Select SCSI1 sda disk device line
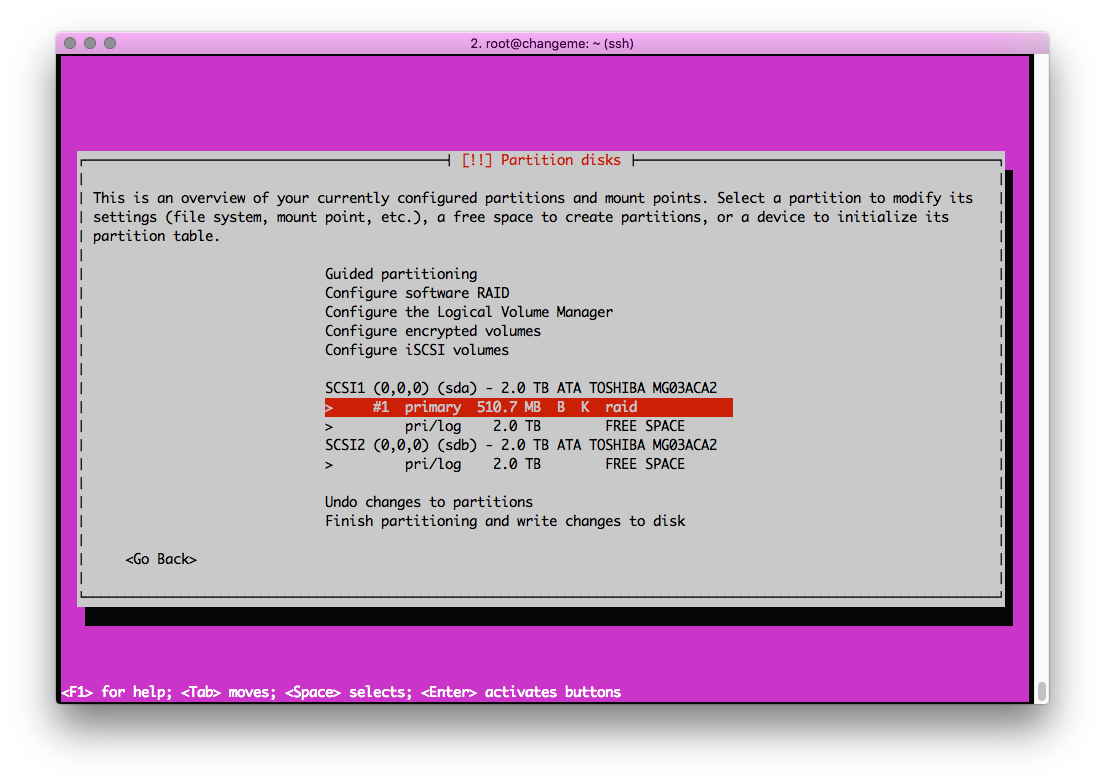Image resolution: width=1105 pixels, height=784 pixels. pyautogui.click(x=520, y=388)
